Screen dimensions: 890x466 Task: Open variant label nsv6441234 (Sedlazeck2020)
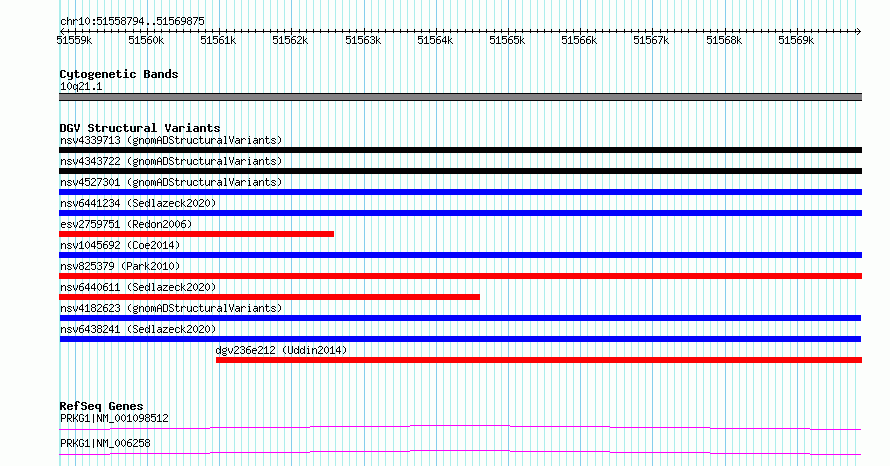click(x=138, y=203)
